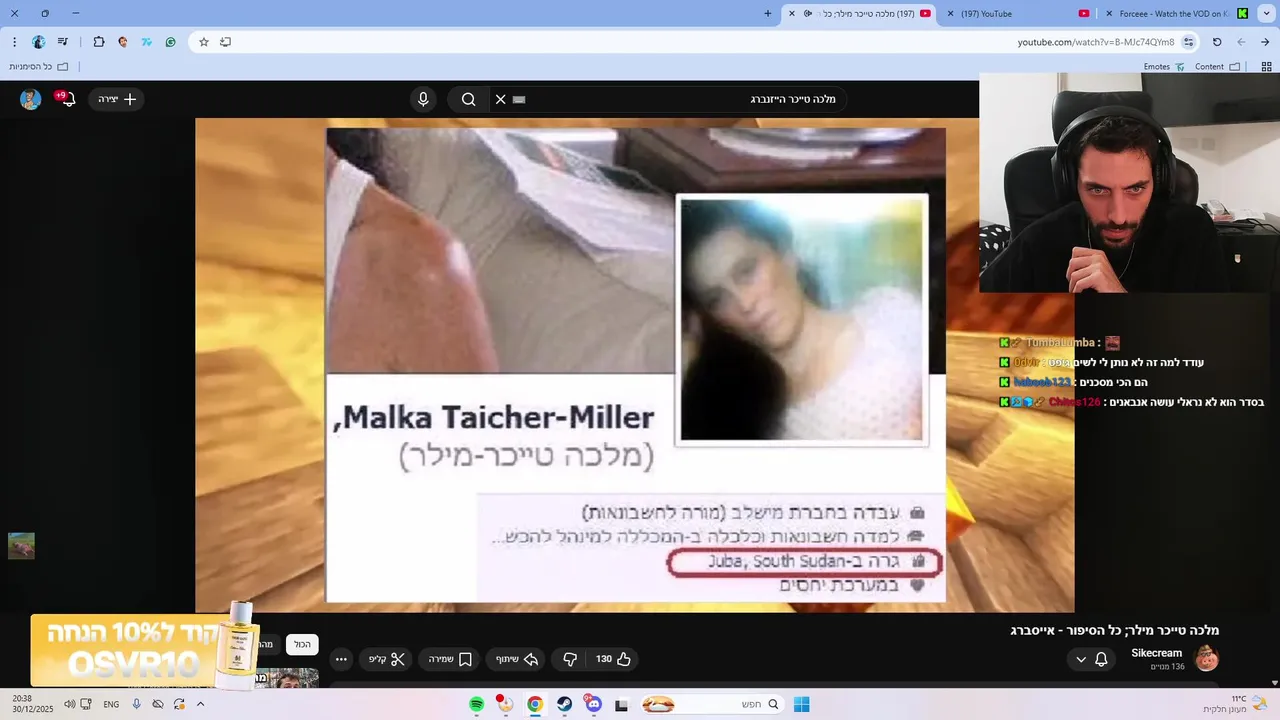Image resolution: width=1280 pixels, height=720 pixels.
Task: Click the Grammarly extension icon
Action: [x=170, y=42]
